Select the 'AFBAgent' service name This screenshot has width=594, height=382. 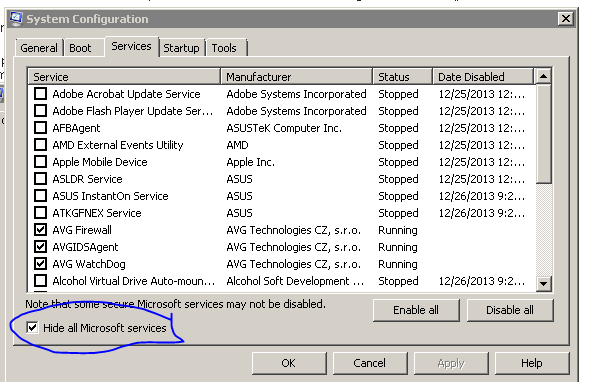click(77, 128)
